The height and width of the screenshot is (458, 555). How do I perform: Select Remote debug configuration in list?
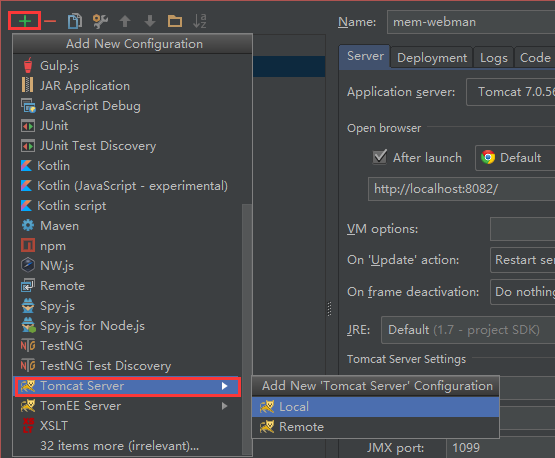click(x=128, y=286)
